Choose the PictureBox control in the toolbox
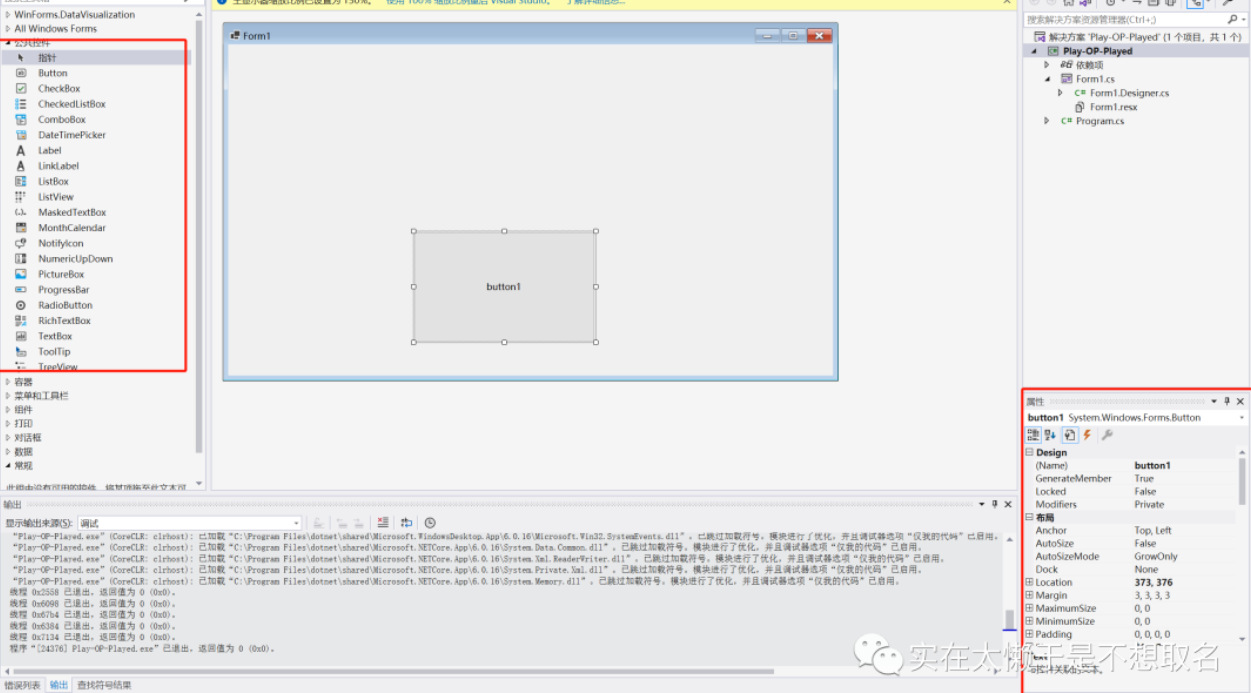Viewport: 1251px width, 693px height. pyautogui.click(x=60, y=274)
